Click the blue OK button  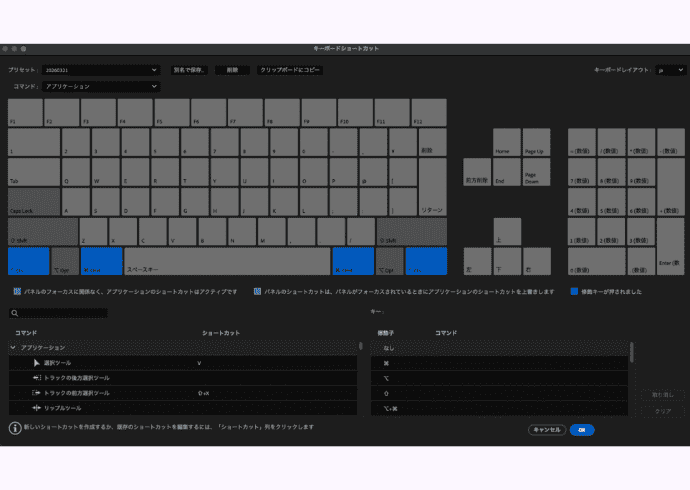click(x=582, y=429)
